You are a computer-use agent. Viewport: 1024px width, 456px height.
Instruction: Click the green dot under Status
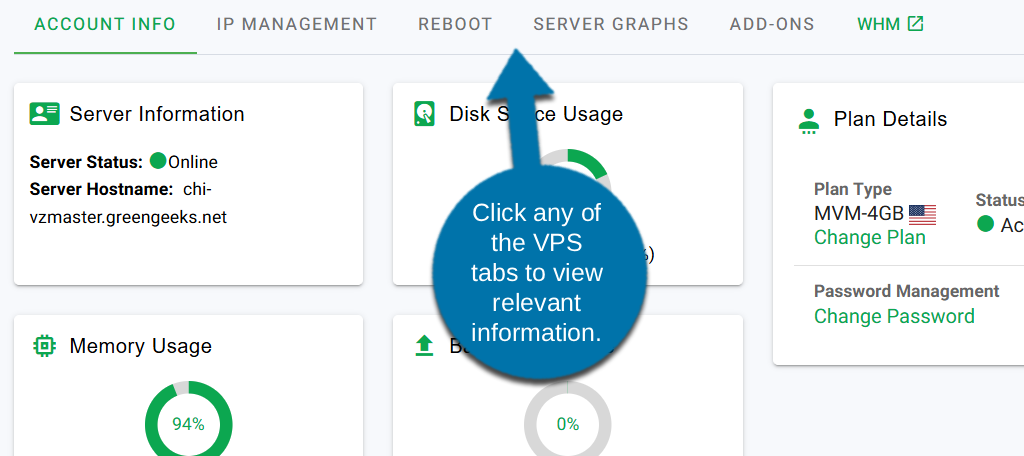(x=986, y=224)
